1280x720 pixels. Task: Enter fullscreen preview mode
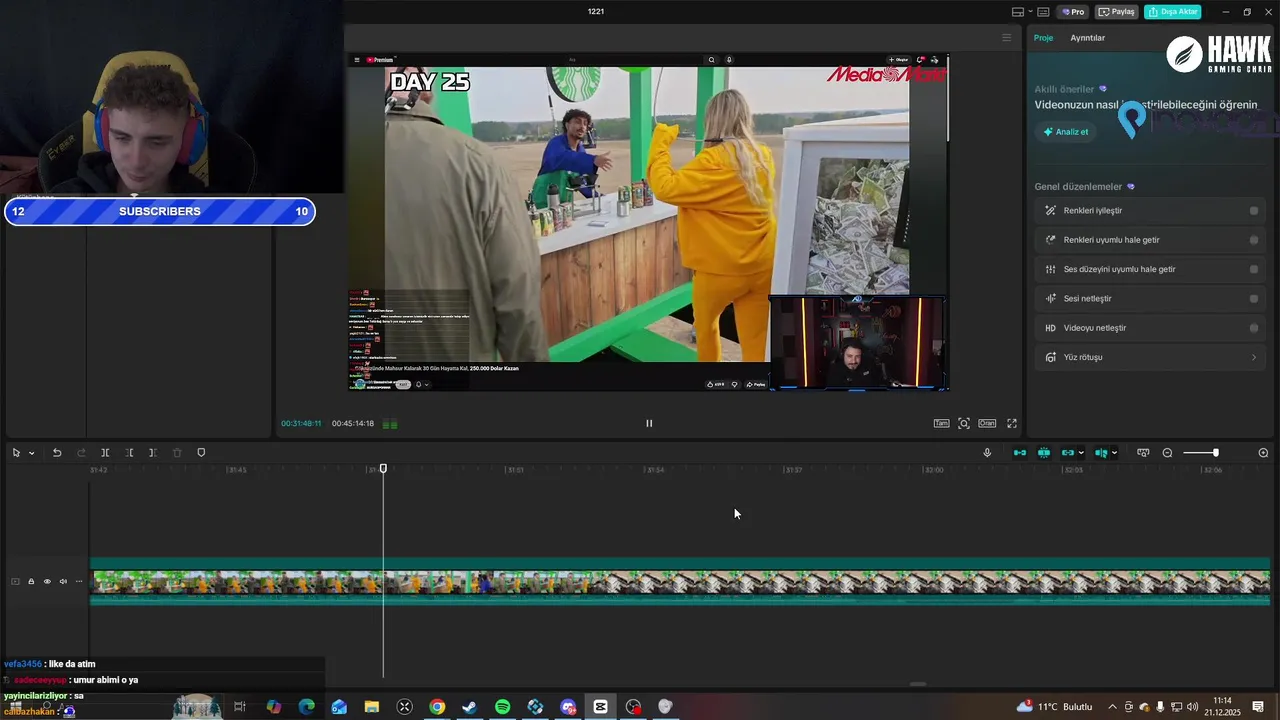[x=1012, y=423]
